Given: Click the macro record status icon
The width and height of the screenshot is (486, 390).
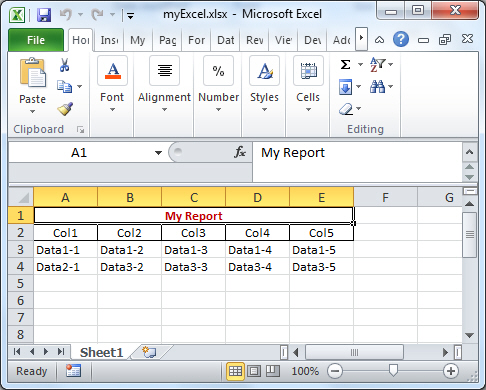Looking at the screenshot, I should (x=73, y=371).
